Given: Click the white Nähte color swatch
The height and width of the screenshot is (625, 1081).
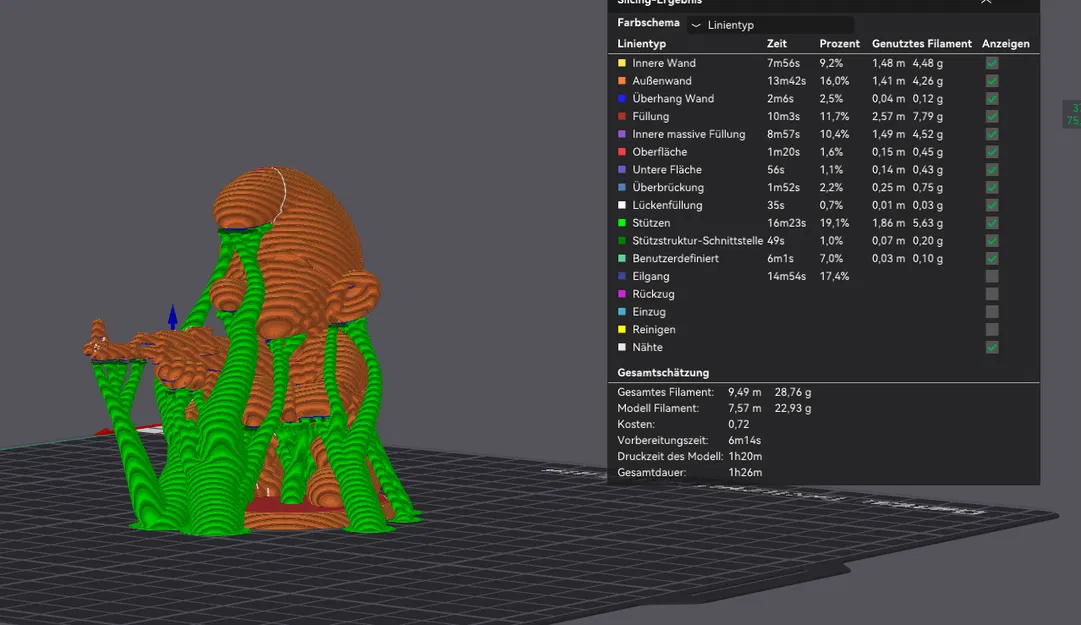Looking at the screenshot, I should (622, 347).
